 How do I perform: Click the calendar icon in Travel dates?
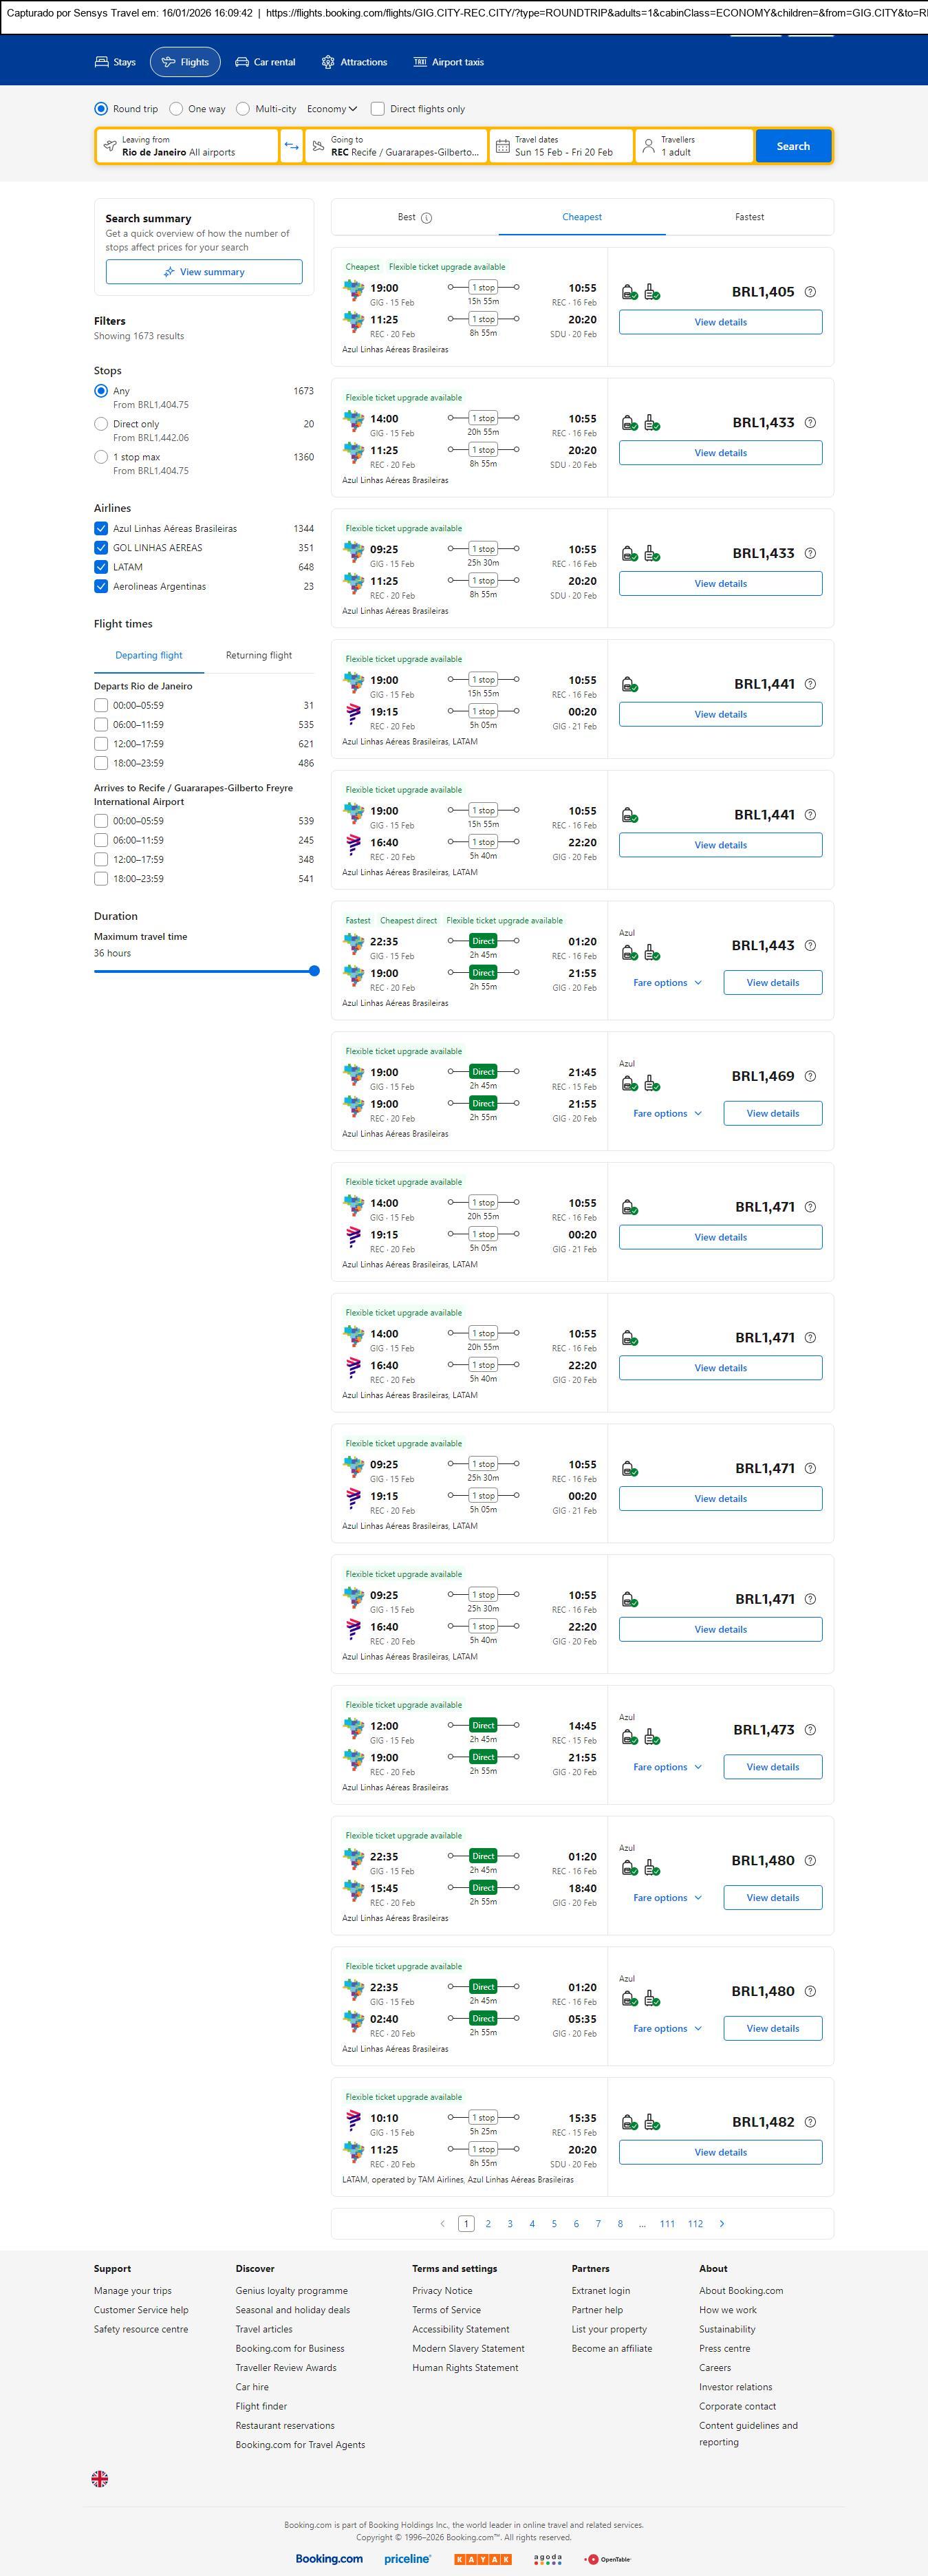click(x=503, y=146)
